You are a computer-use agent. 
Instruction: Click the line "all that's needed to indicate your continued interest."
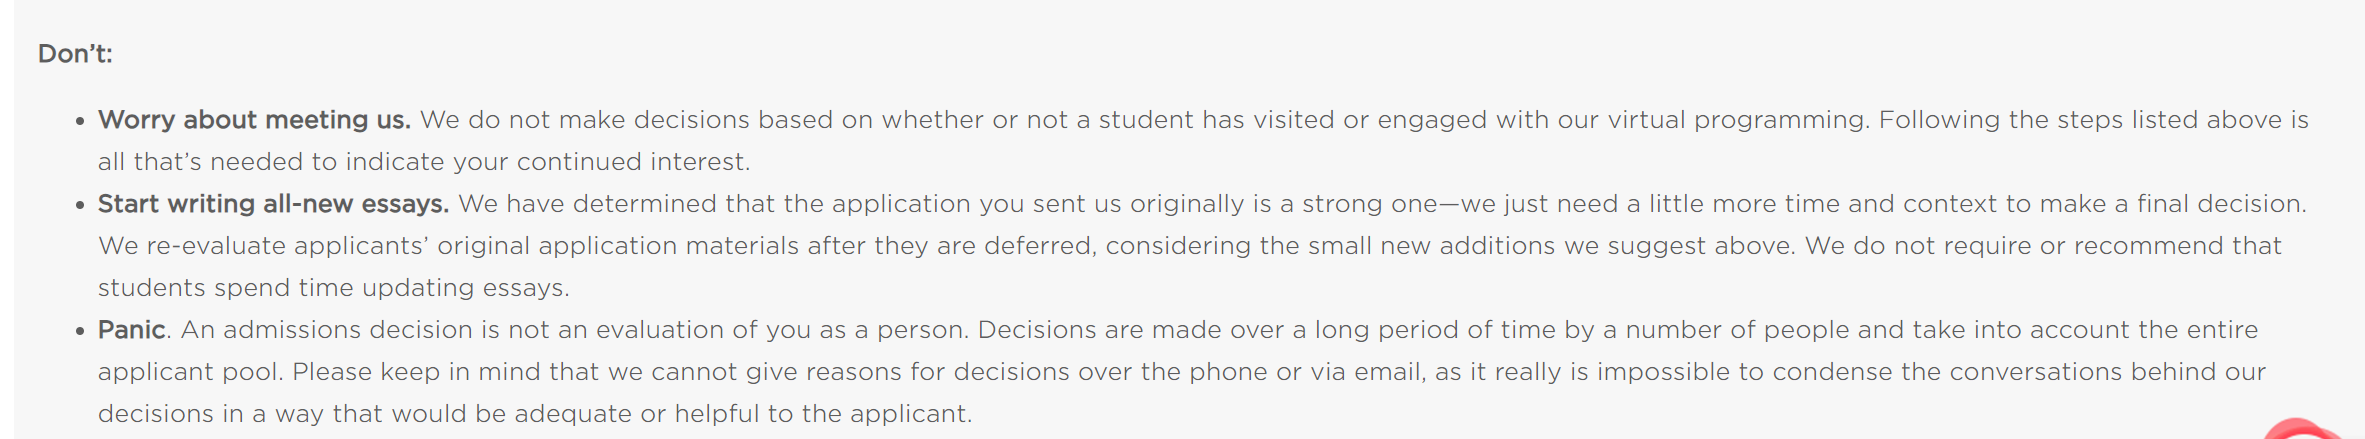point(423,162)
